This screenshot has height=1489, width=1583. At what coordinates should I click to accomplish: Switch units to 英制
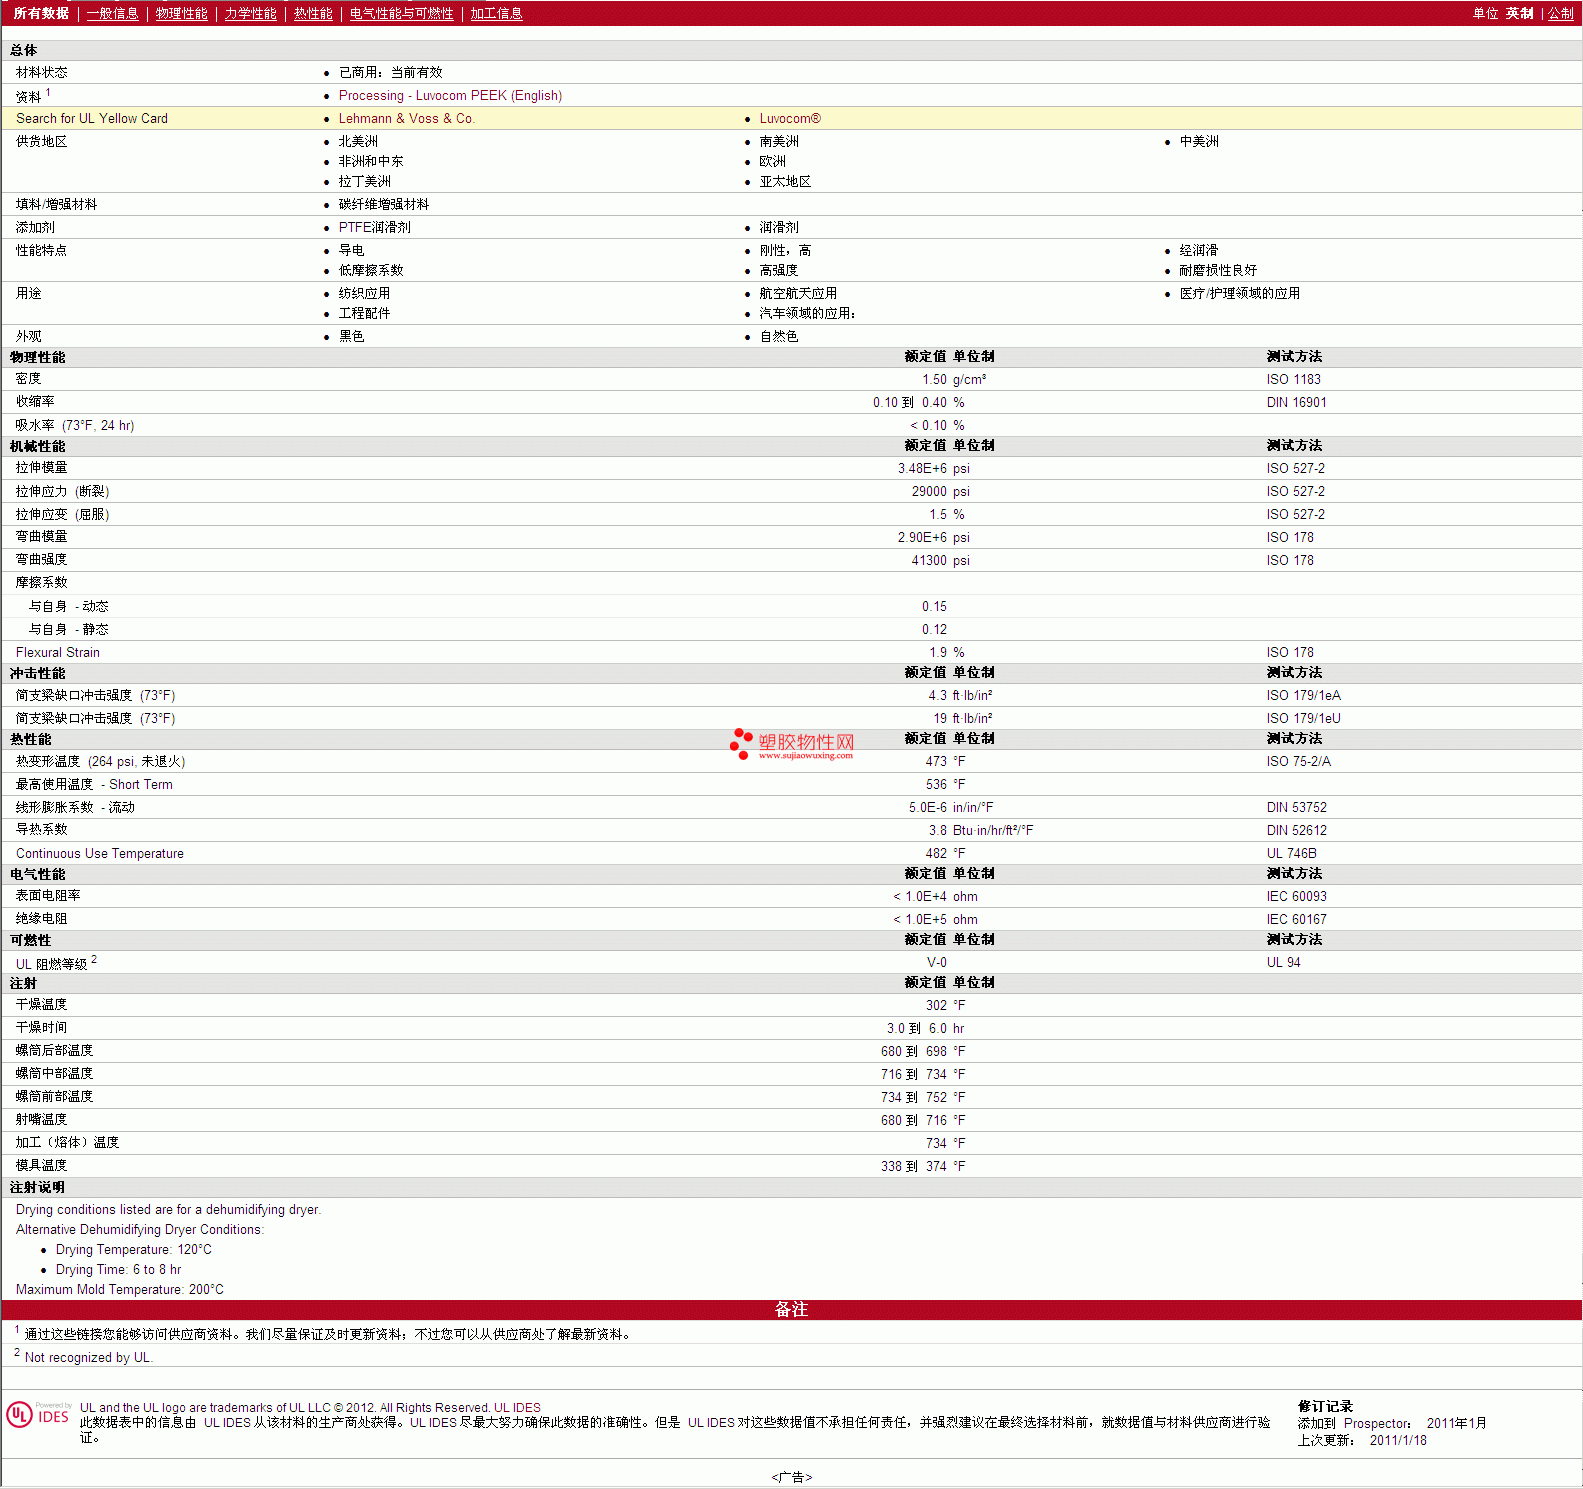coord(1519,13)
